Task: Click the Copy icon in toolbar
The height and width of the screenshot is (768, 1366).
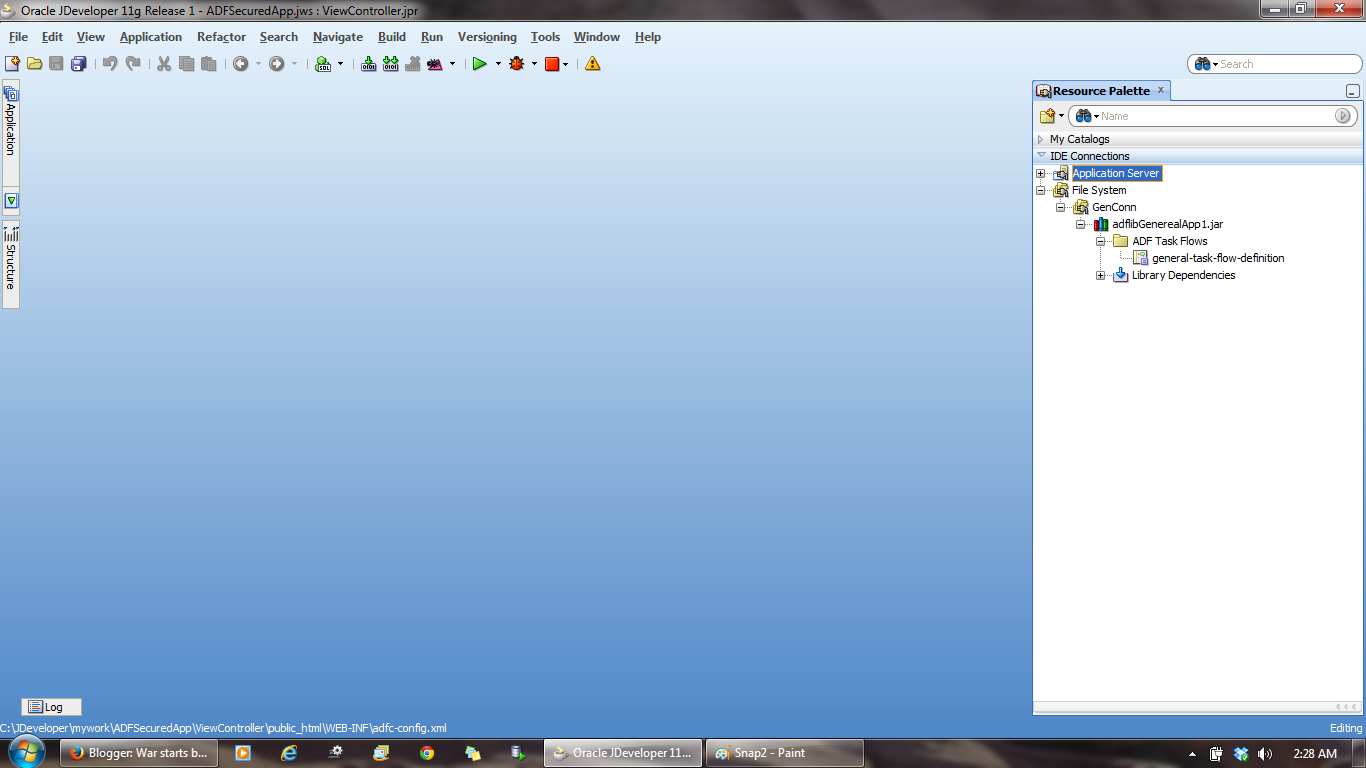Action: 186,64
